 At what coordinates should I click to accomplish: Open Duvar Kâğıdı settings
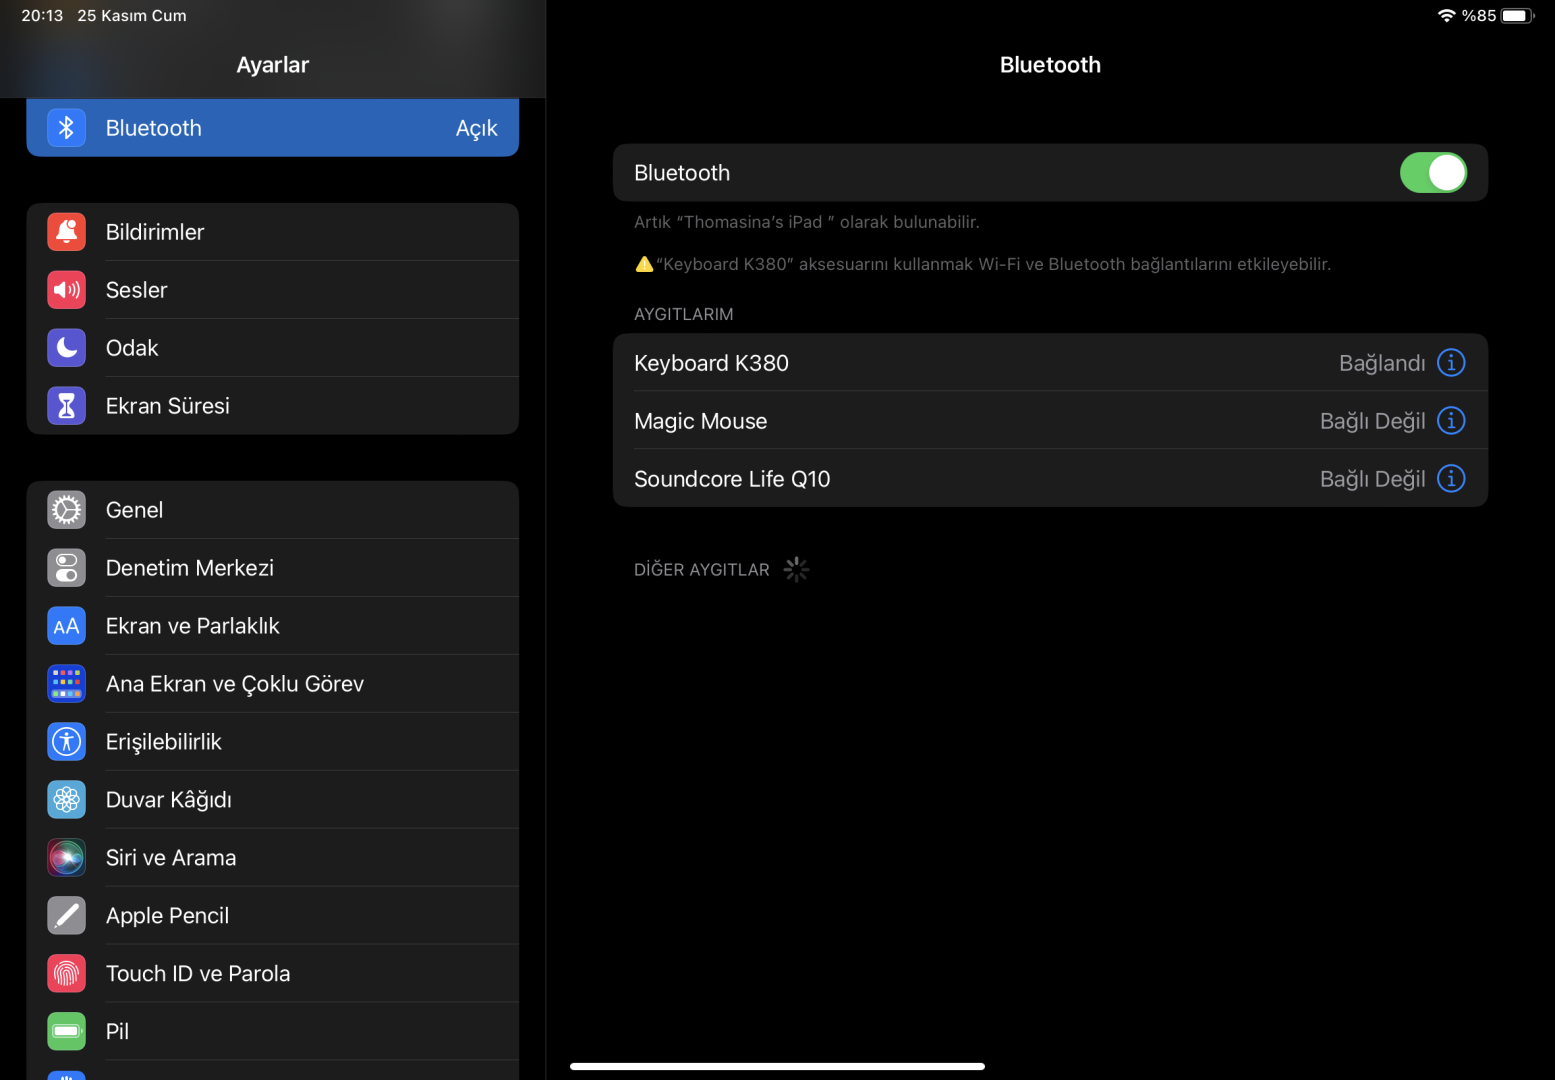pos(273,800)
